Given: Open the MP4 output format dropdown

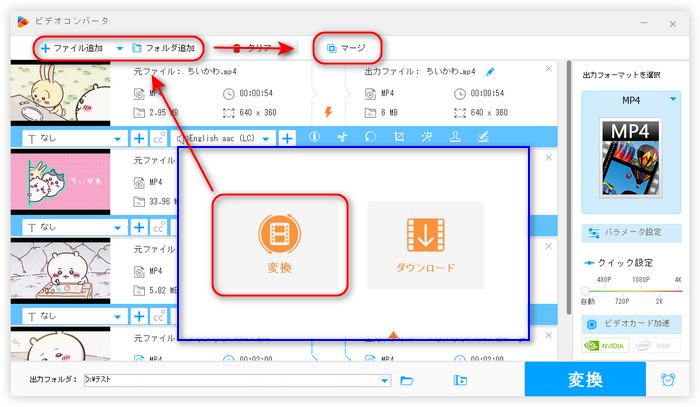Looking at the screenshot, I should point(673,99).
